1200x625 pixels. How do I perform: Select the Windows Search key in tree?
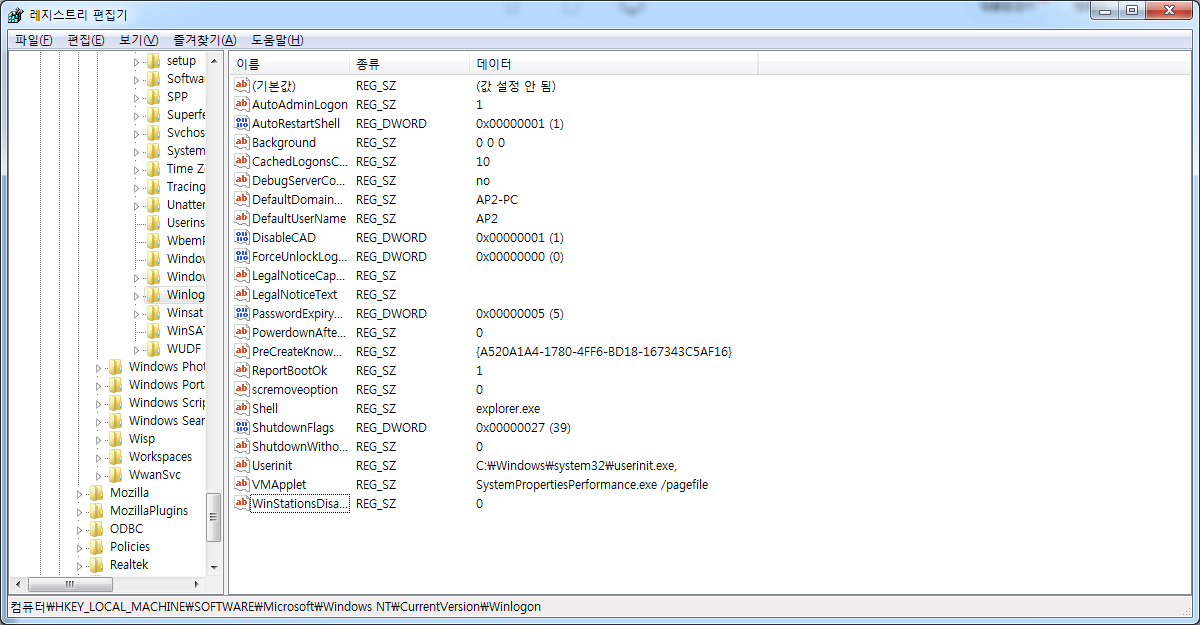pos(167,421)
